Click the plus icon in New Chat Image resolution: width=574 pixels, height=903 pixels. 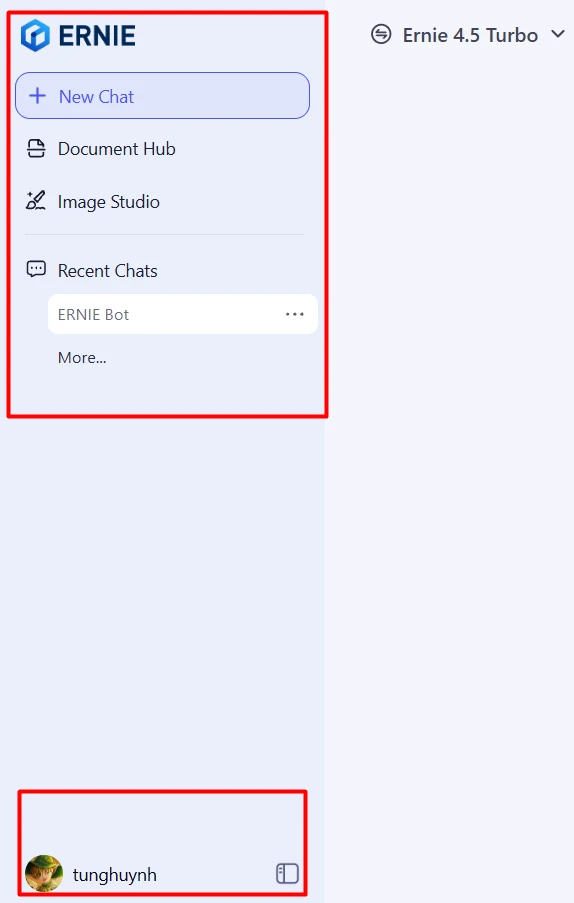point(37,96)
